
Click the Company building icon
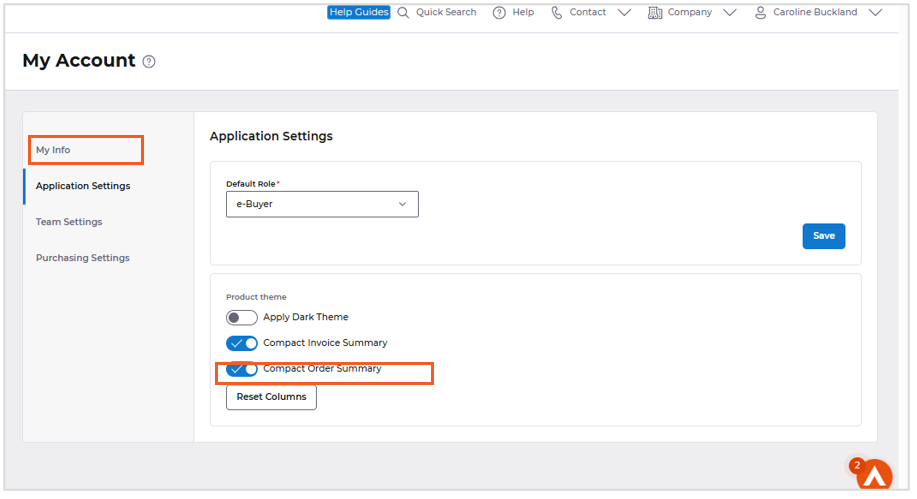coord(655,13)
